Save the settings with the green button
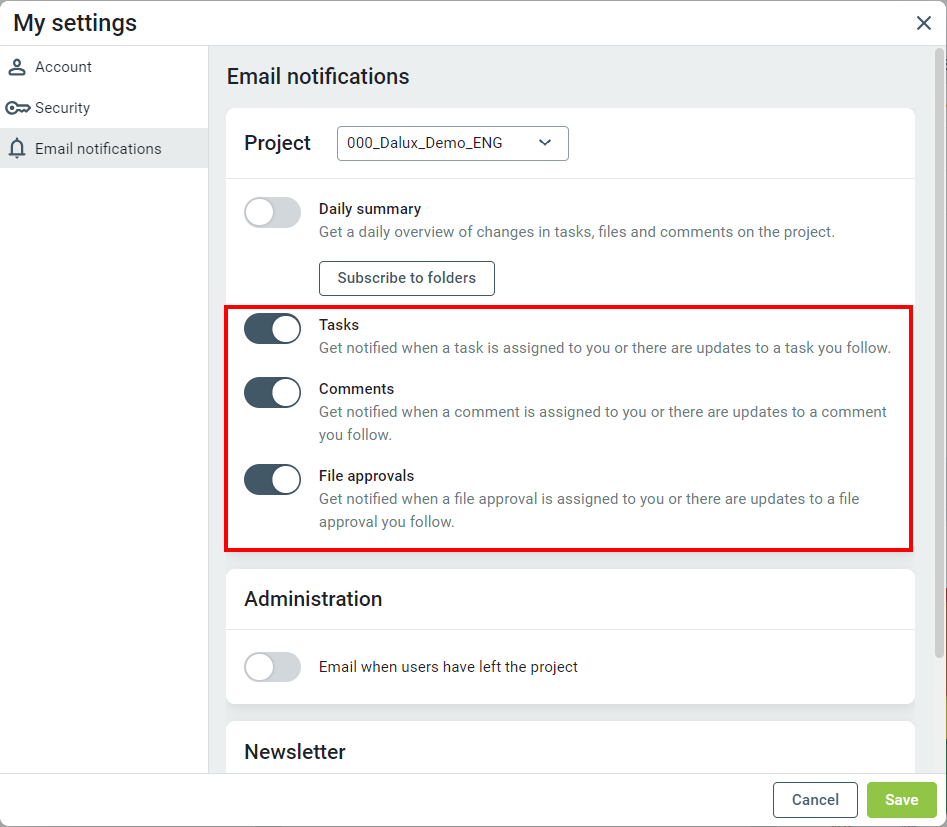The image size is (947, 827). 901,800
